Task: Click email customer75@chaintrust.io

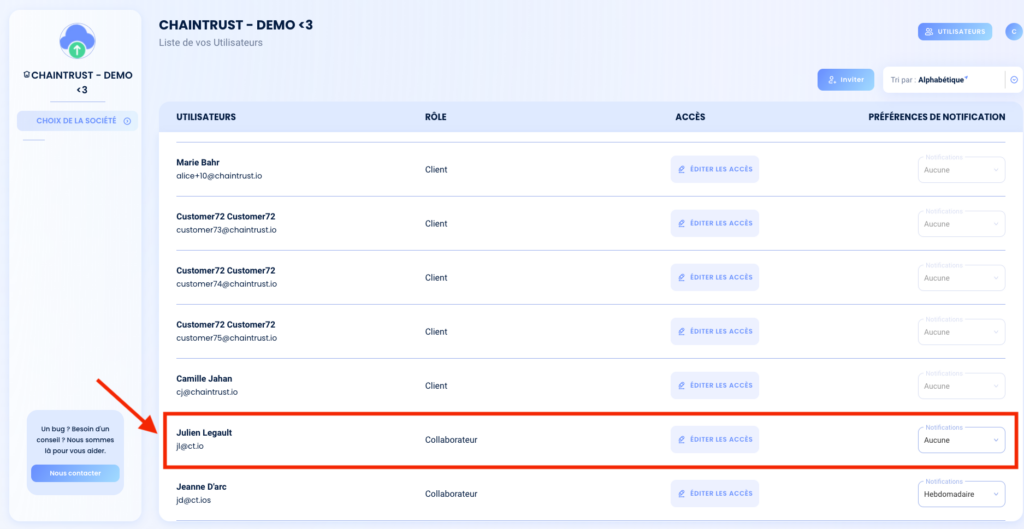Action: pyautogui.click(x=227, y=338)
